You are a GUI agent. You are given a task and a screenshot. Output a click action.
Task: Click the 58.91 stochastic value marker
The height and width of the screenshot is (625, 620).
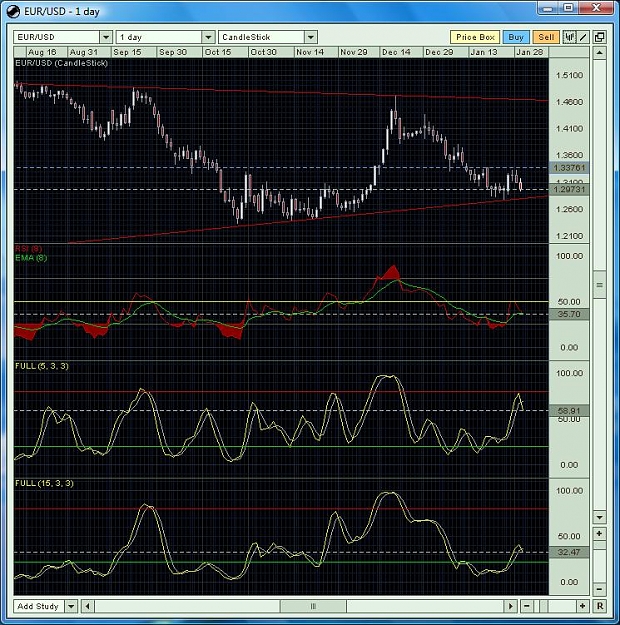[569, 411]
